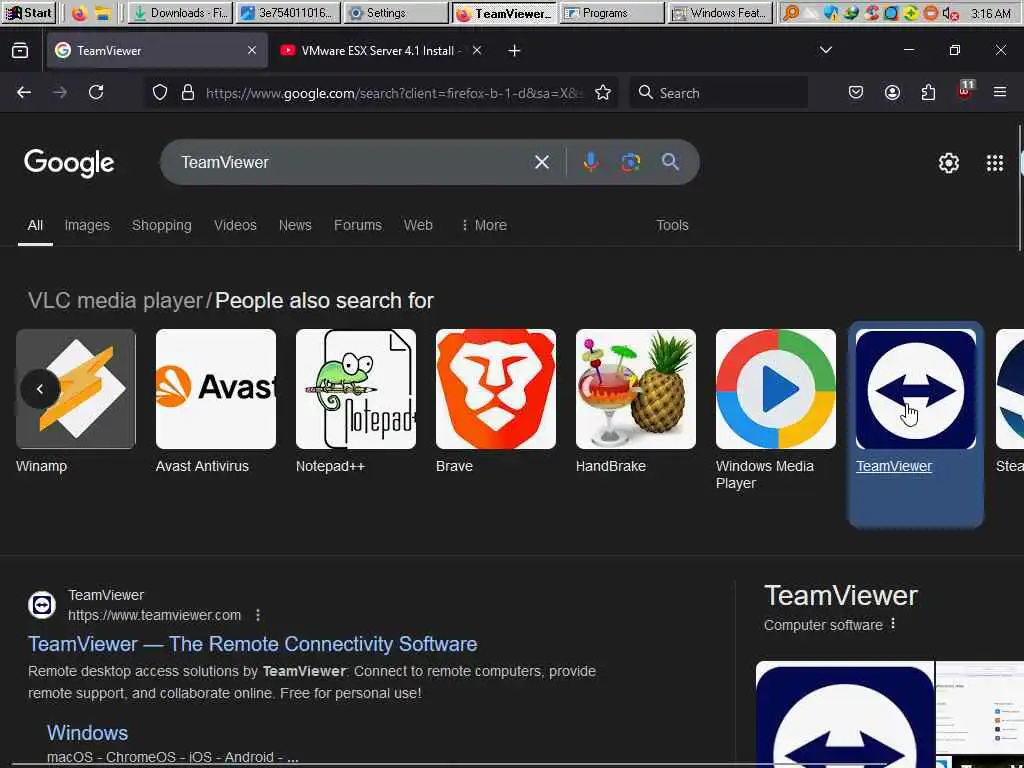The image size is (1024, 768).
Task: Close the VMware ESX Server tab
Action: 477,50
